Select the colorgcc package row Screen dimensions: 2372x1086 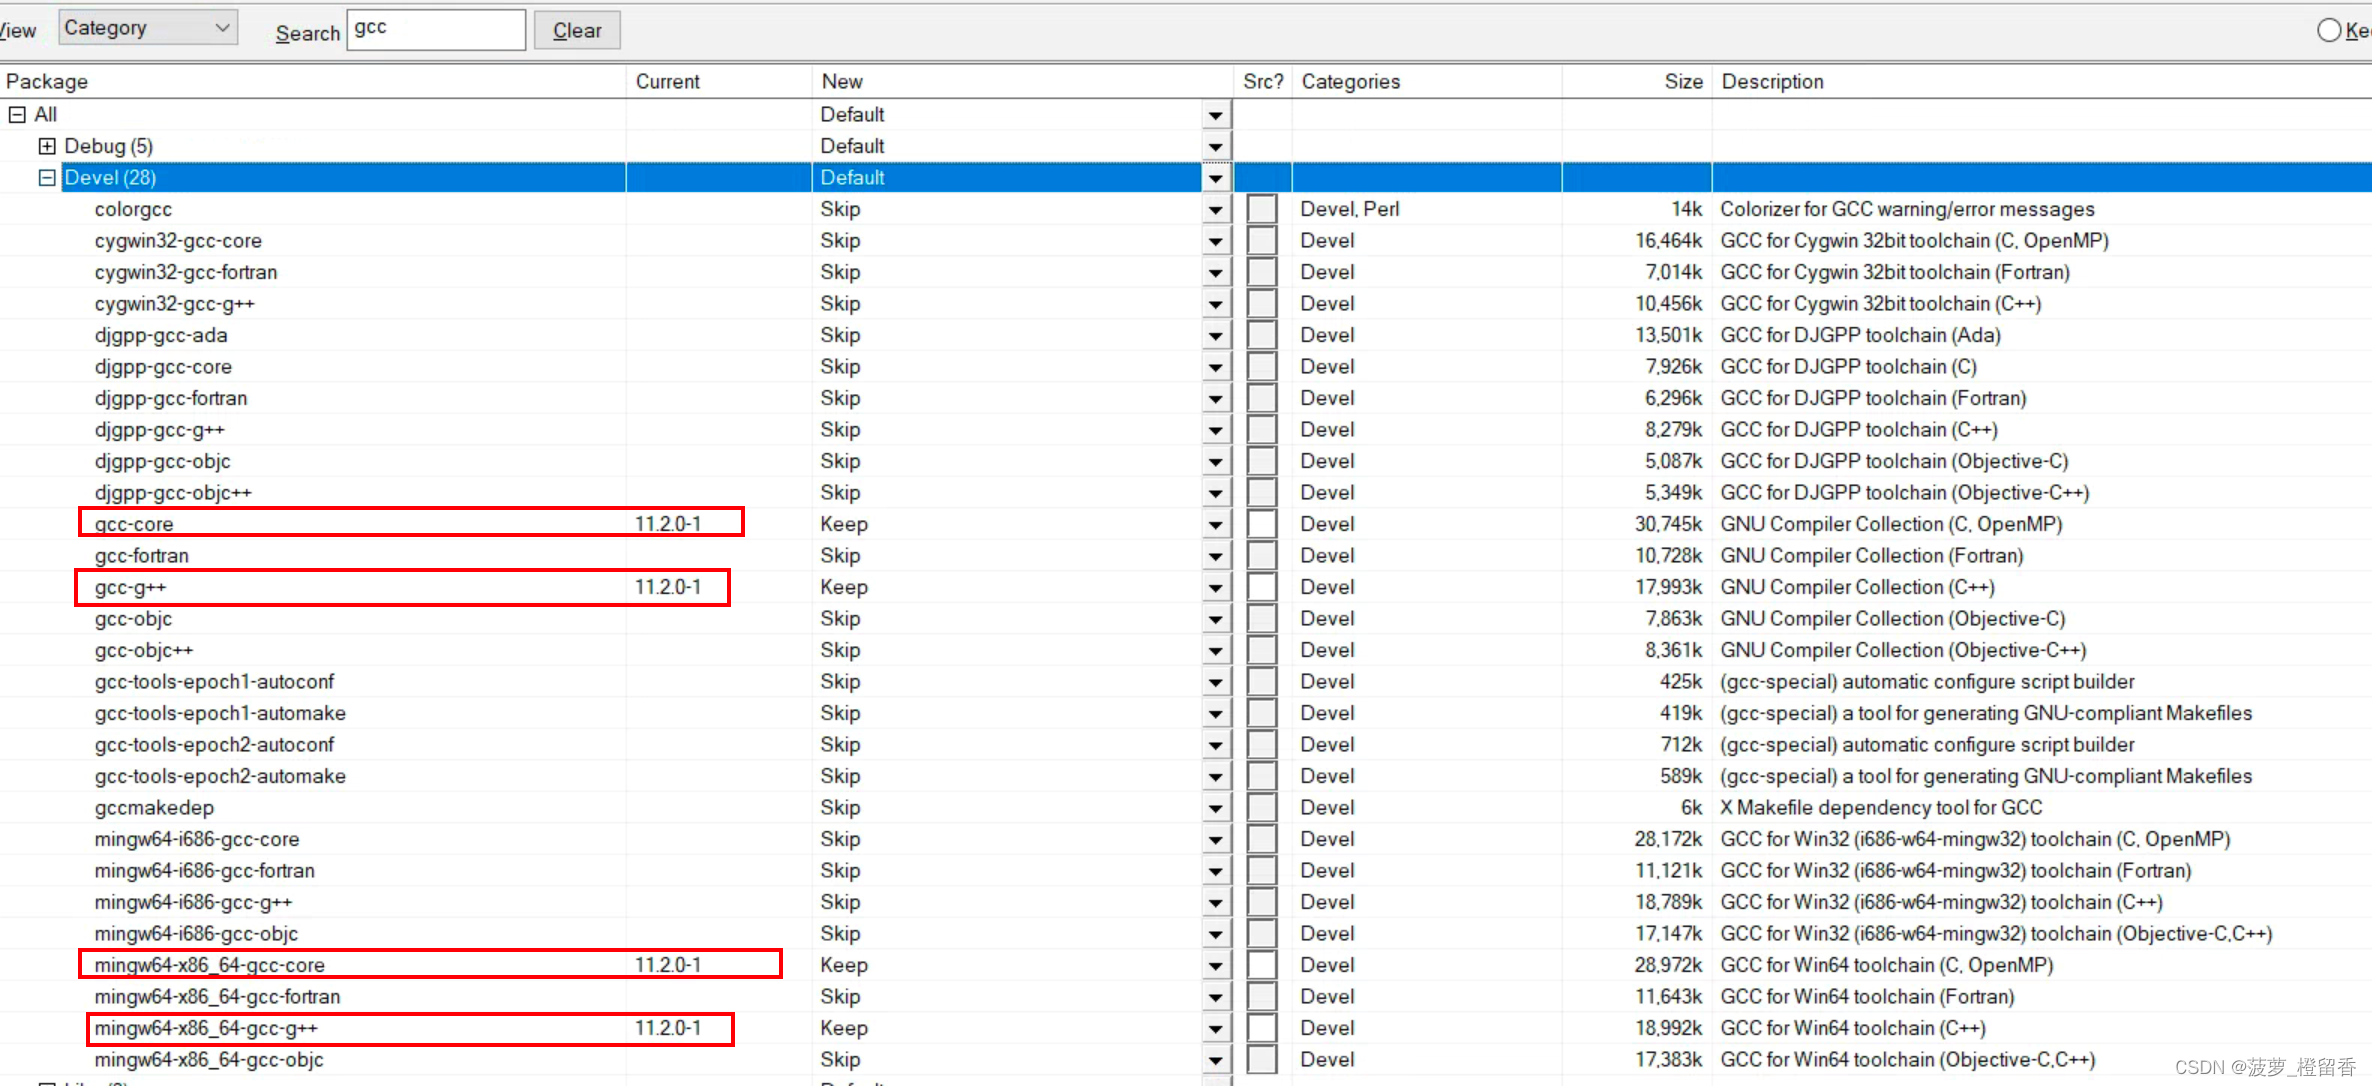[x=133, y=209]
